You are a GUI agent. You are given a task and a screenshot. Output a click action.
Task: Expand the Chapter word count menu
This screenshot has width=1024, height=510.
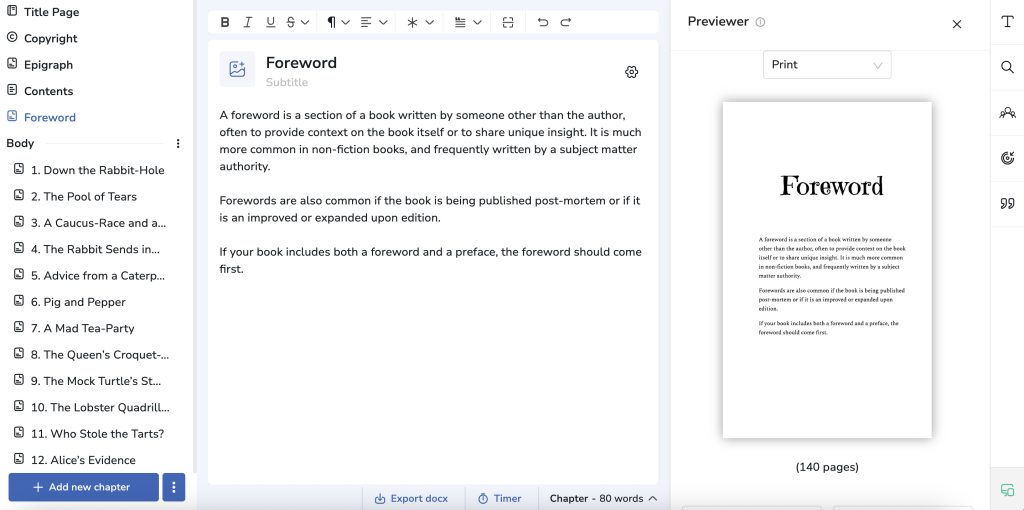[x=603, y=498]
